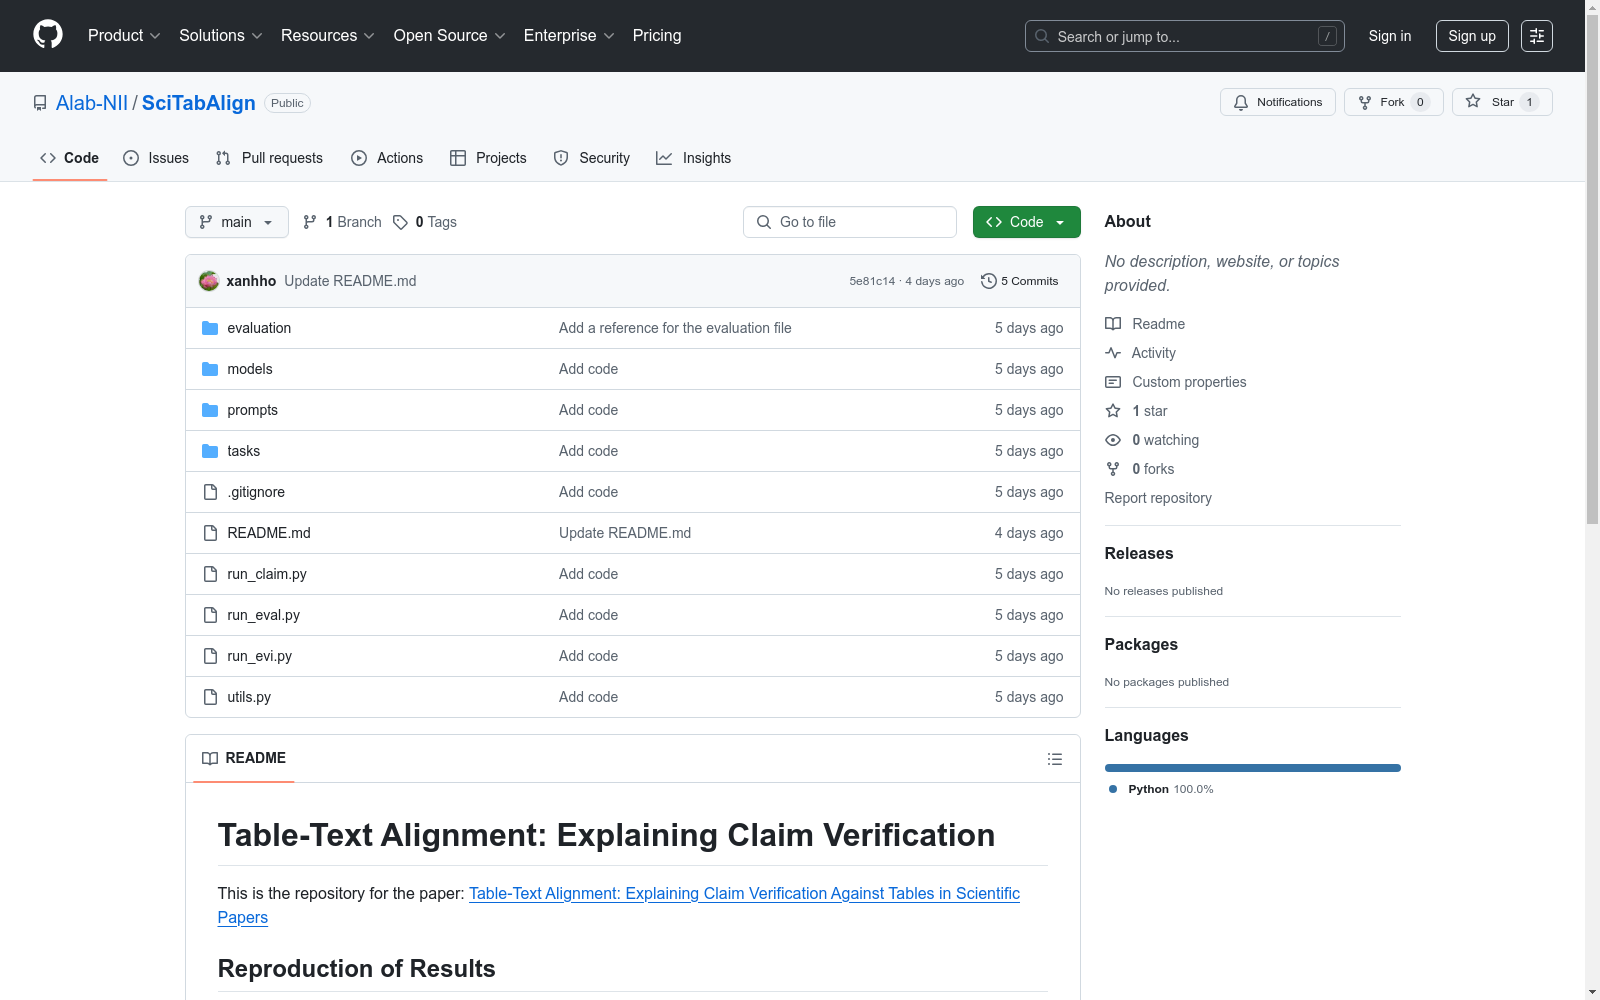
Task: Switch to the Actions tab
Action: 387,158
